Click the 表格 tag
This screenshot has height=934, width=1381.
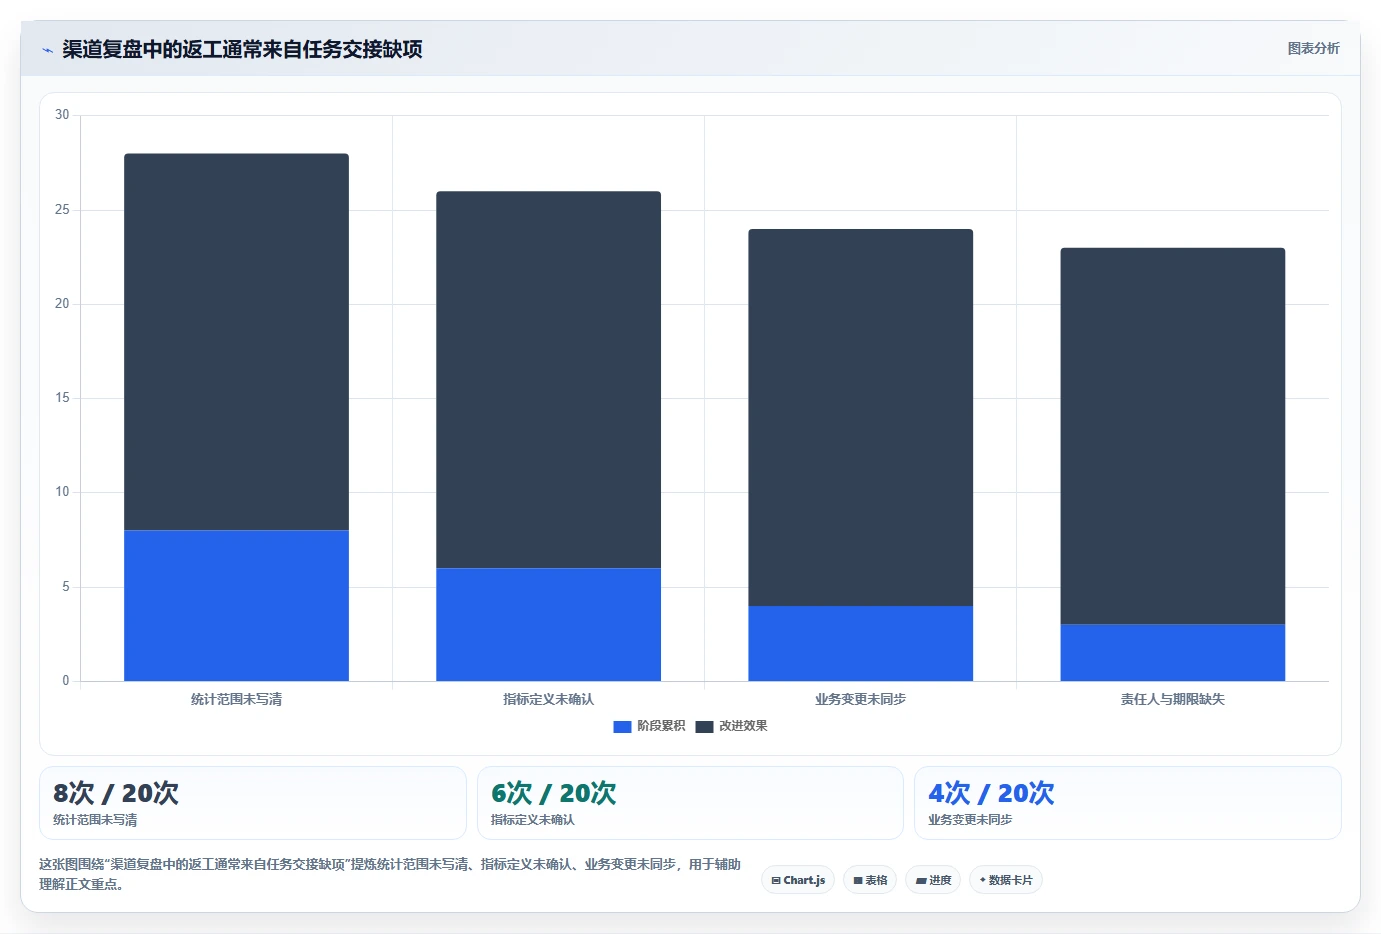[x=870, y=880]
